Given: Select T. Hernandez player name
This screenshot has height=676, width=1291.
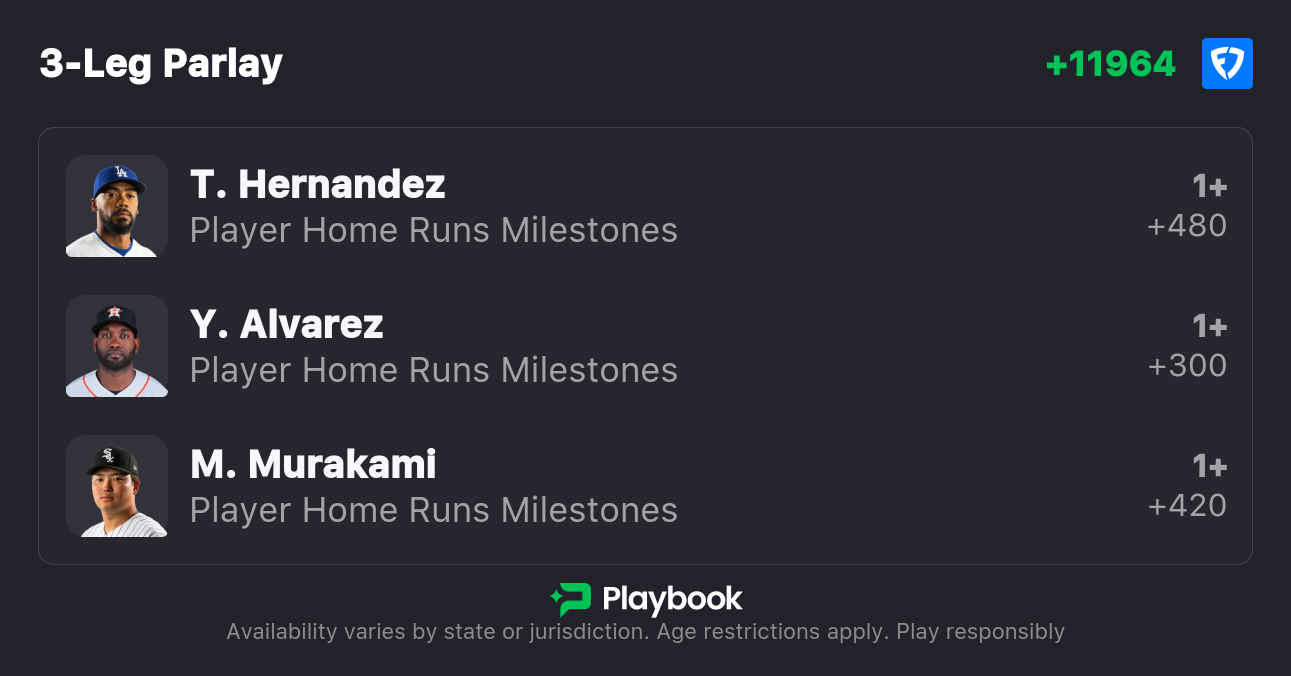Looking at the screenshot, I should (x=317, y=184).
